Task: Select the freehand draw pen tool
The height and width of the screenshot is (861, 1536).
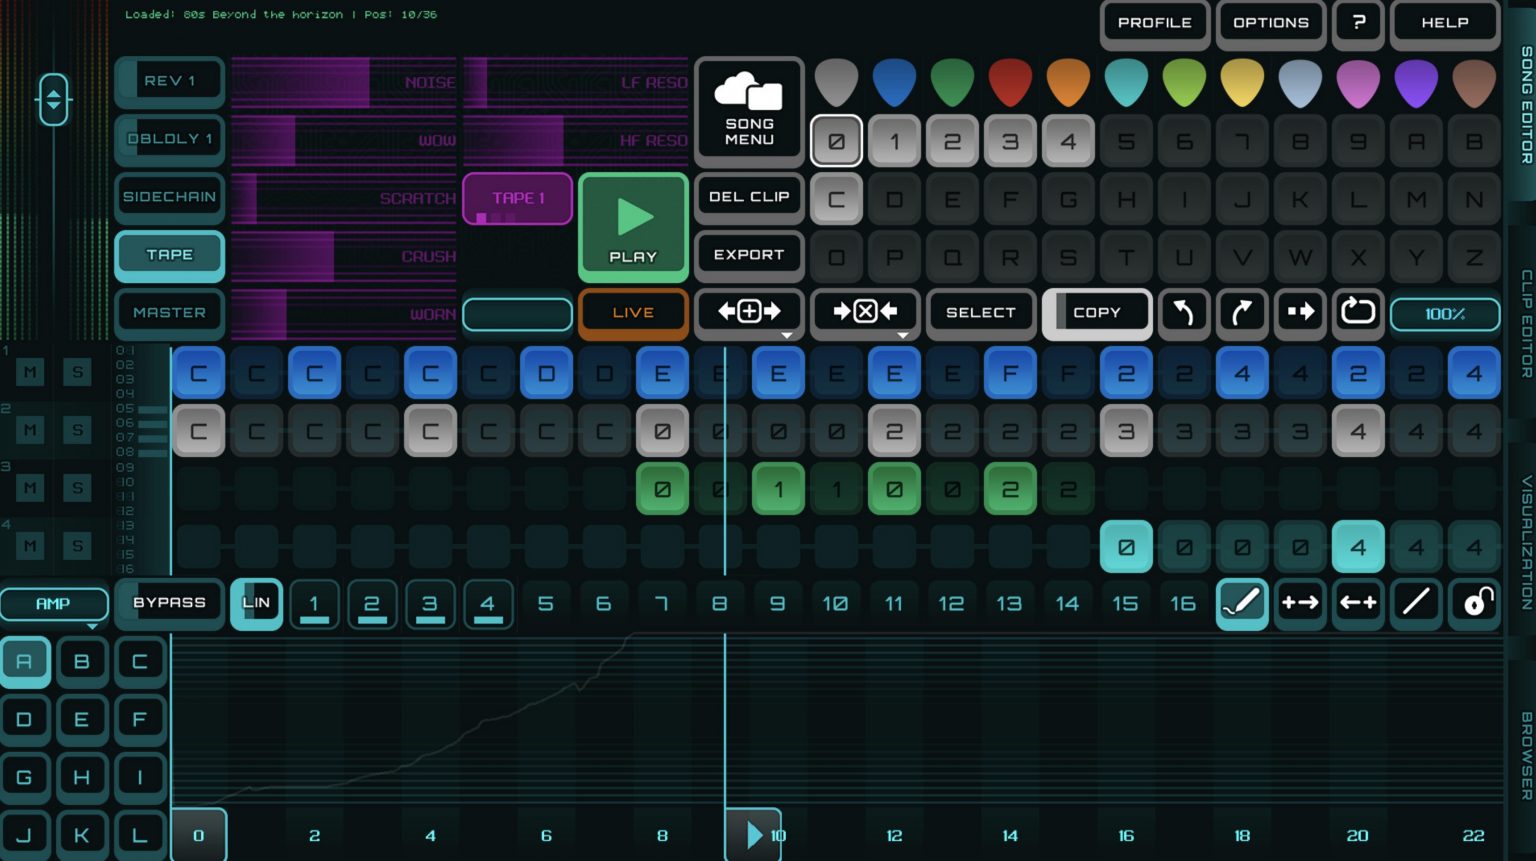Action: point(1241,603)
